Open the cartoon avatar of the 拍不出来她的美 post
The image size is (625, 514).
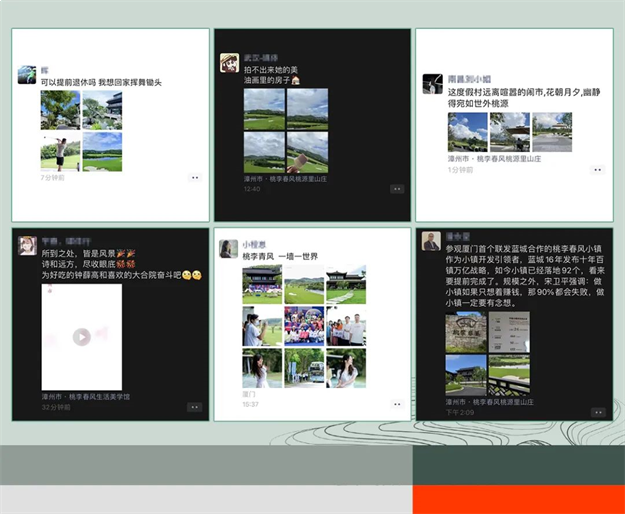[x=230, y=63]
